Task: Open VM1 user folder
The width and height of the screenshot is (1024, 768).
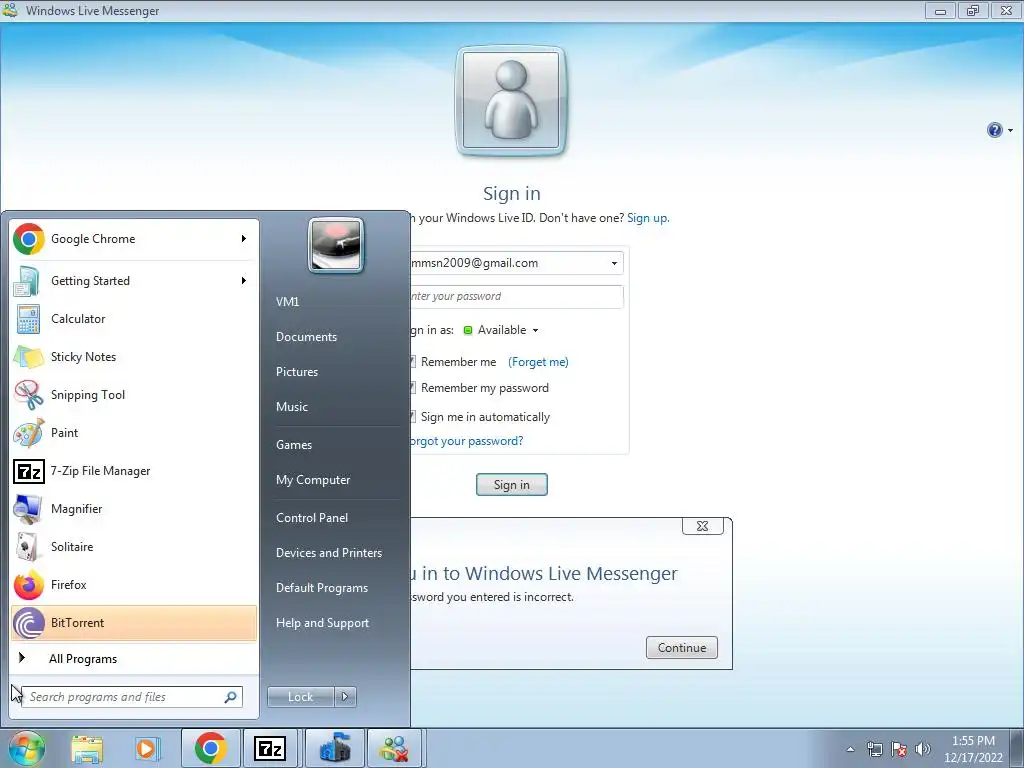Action: click(287, 302)
